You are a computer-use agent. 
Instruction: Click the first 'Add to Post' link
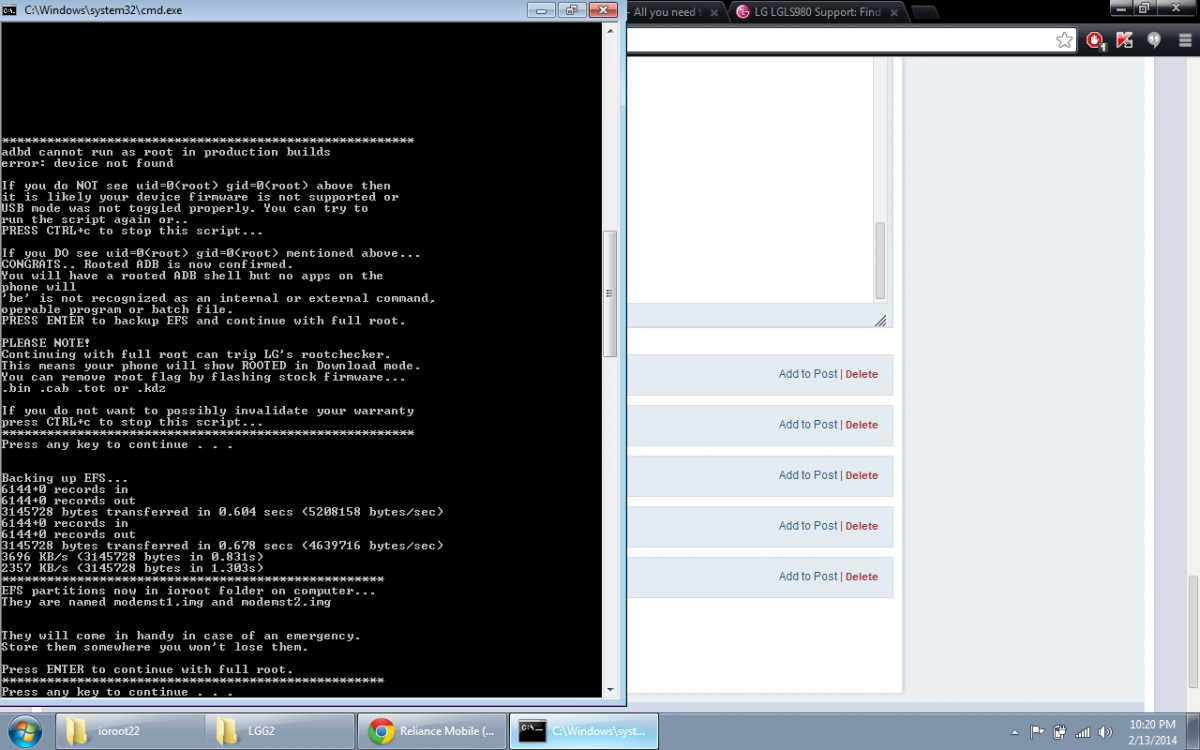(x=808, y=374)
